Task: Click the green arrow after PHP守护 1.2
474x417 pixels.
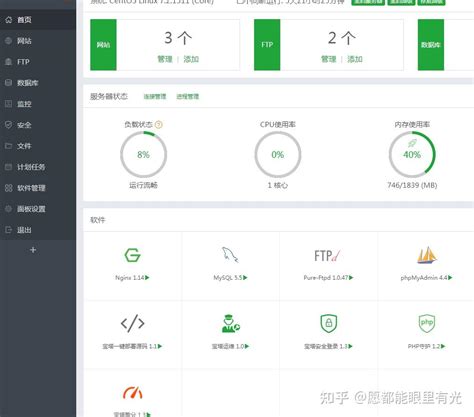Action: coord(443,346)
